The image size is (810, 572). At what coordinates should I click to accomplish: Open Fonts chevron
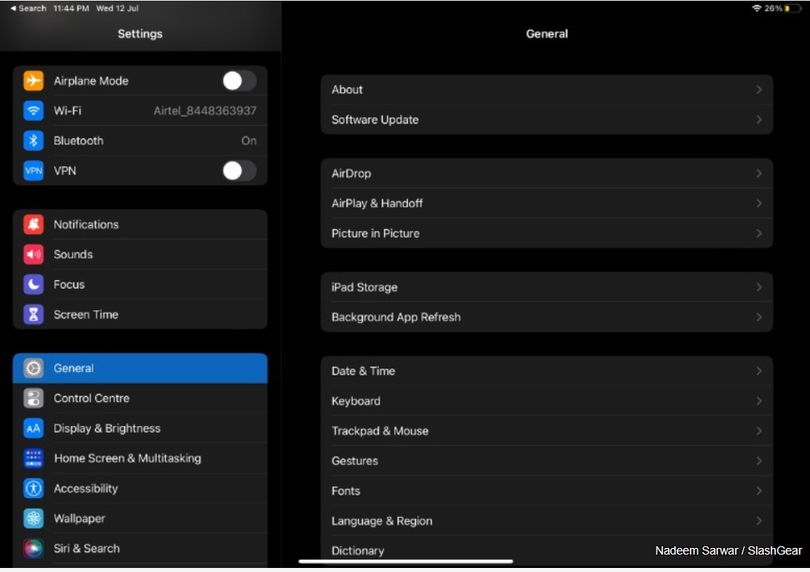click(x=759, y=491)
